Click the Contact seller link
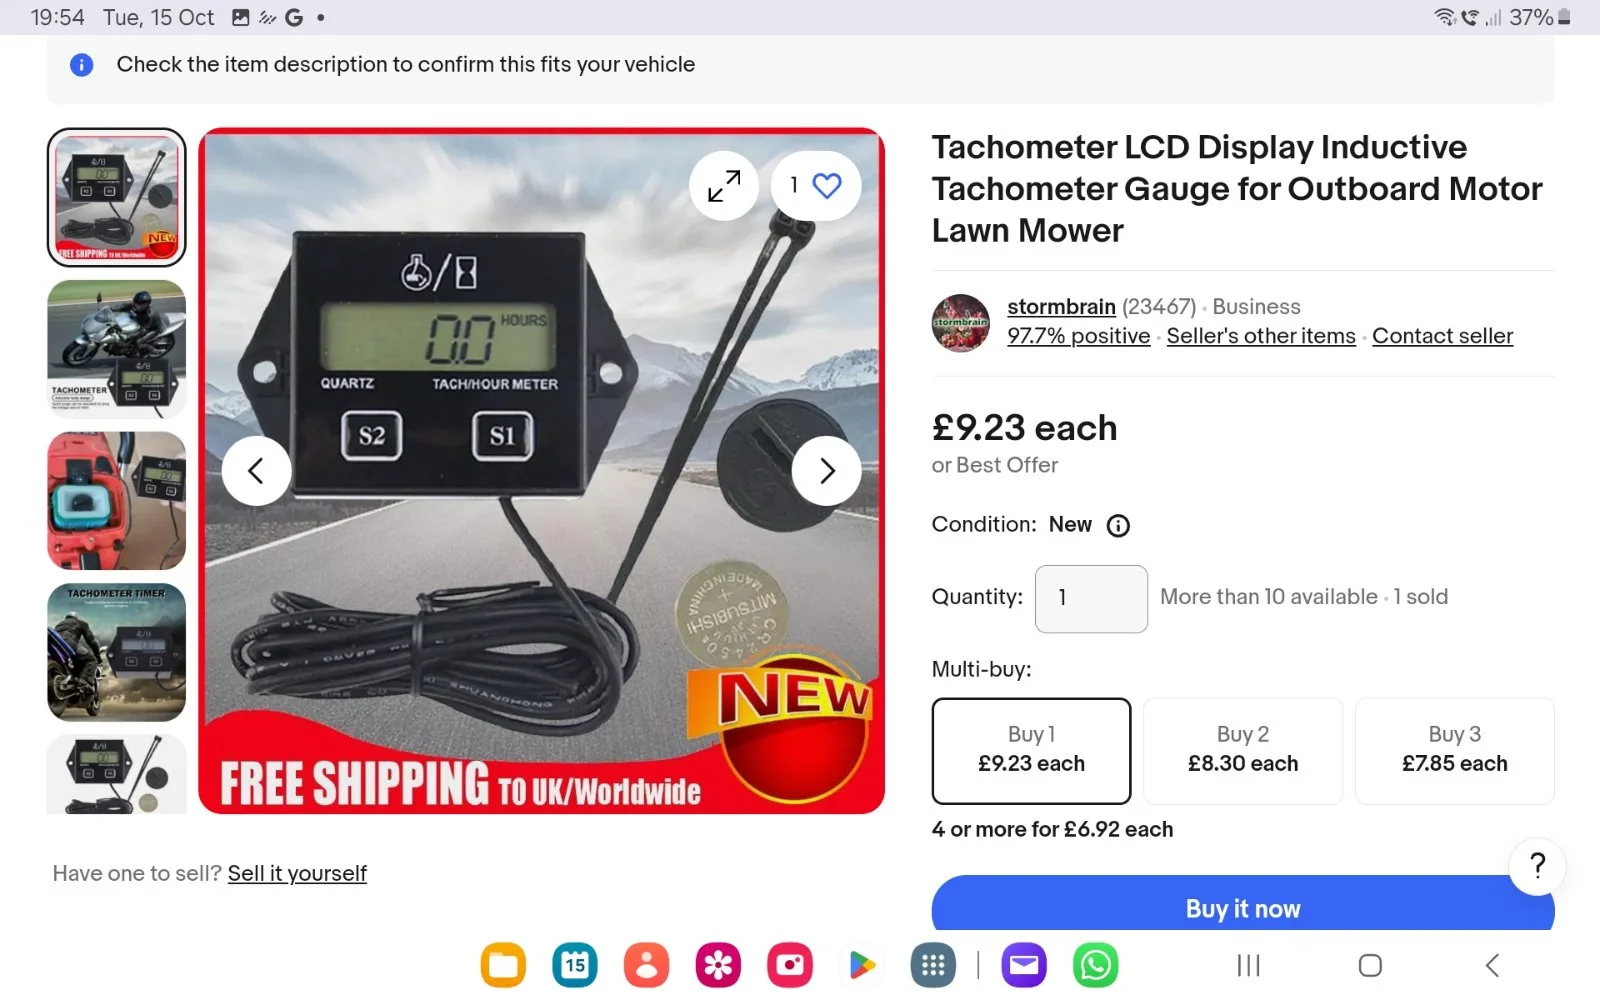The width and height of the screenshot is (1600, 1000). click(x=1442, y=336)
